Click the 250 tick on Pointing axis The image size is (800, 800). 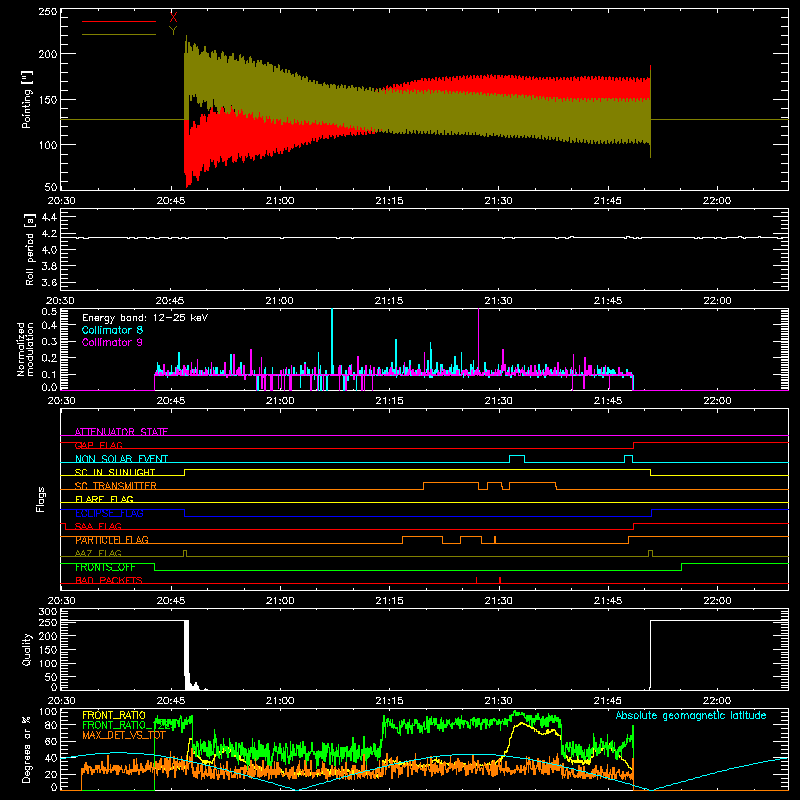[47, 11]
